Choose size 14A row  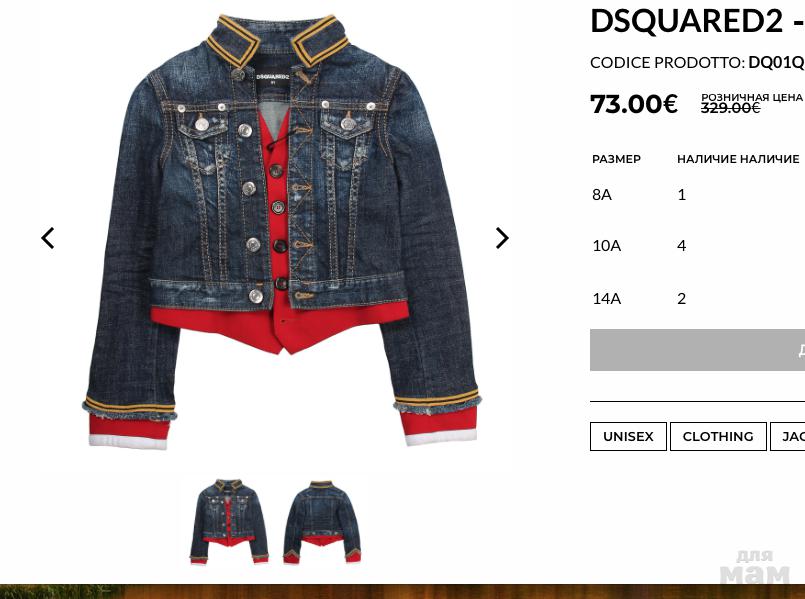[x=697, y=298]
